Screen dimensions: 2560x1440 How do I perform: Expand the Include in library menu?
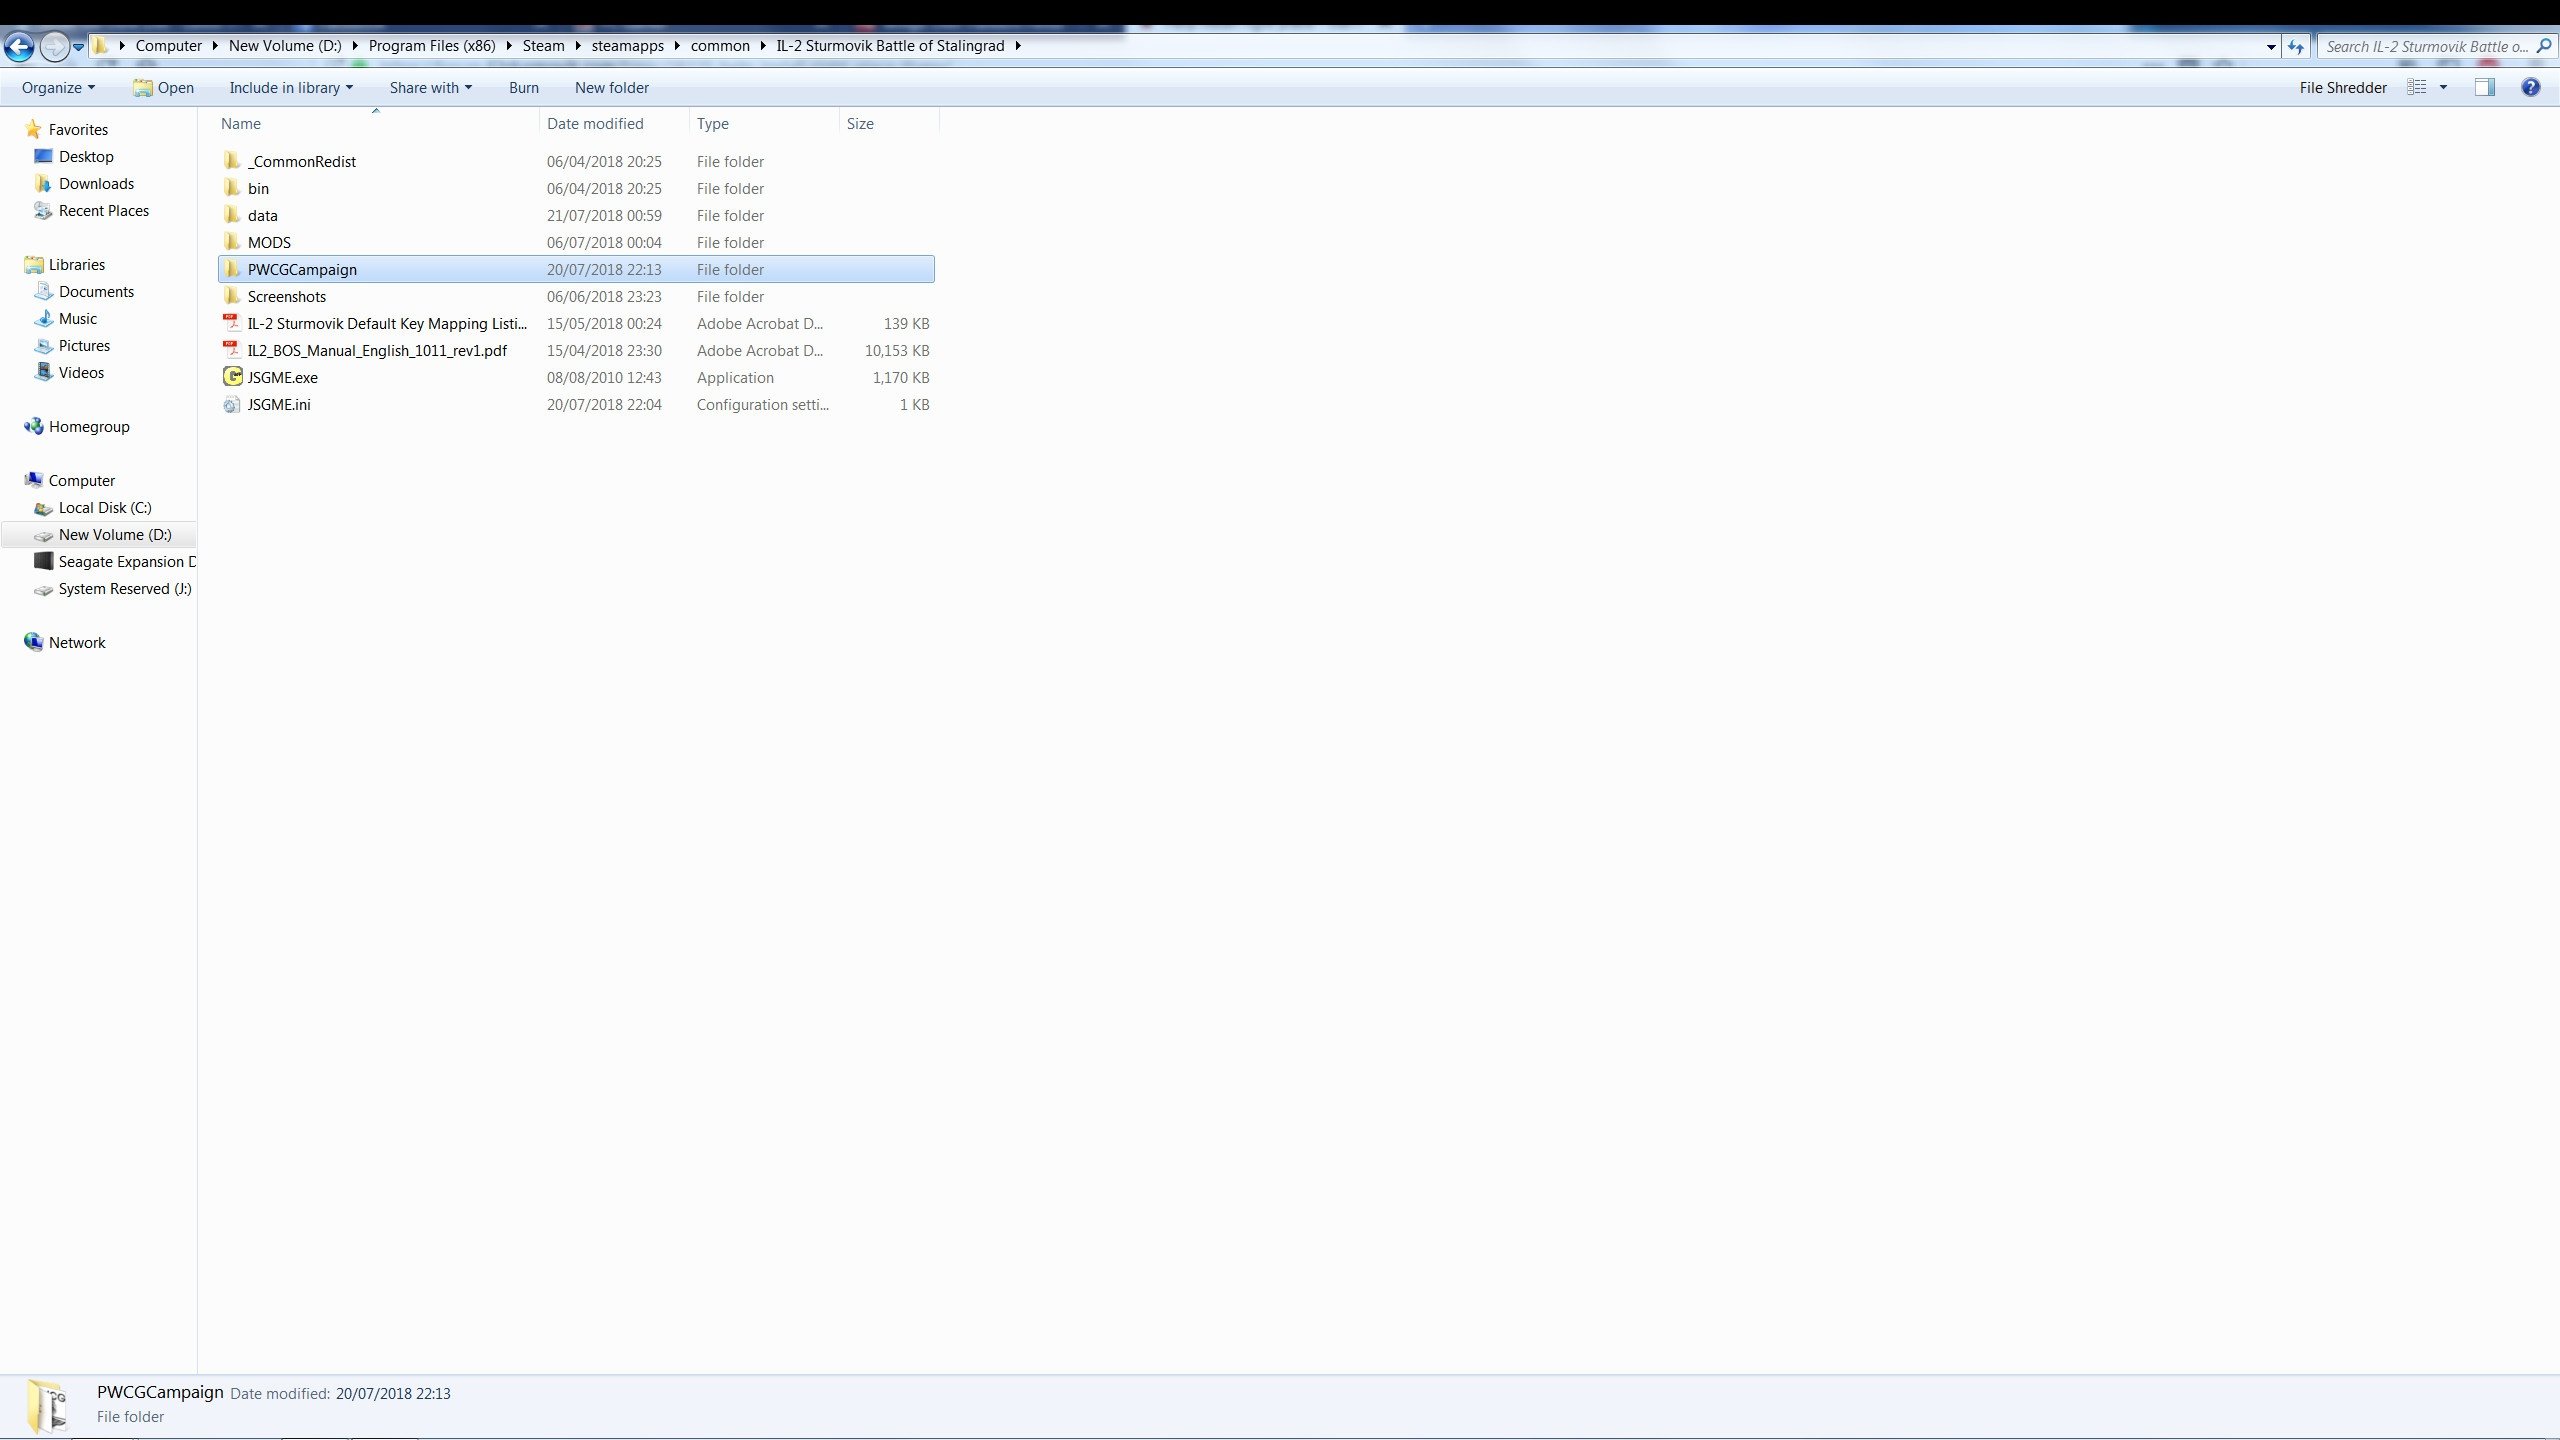point(291,87)
